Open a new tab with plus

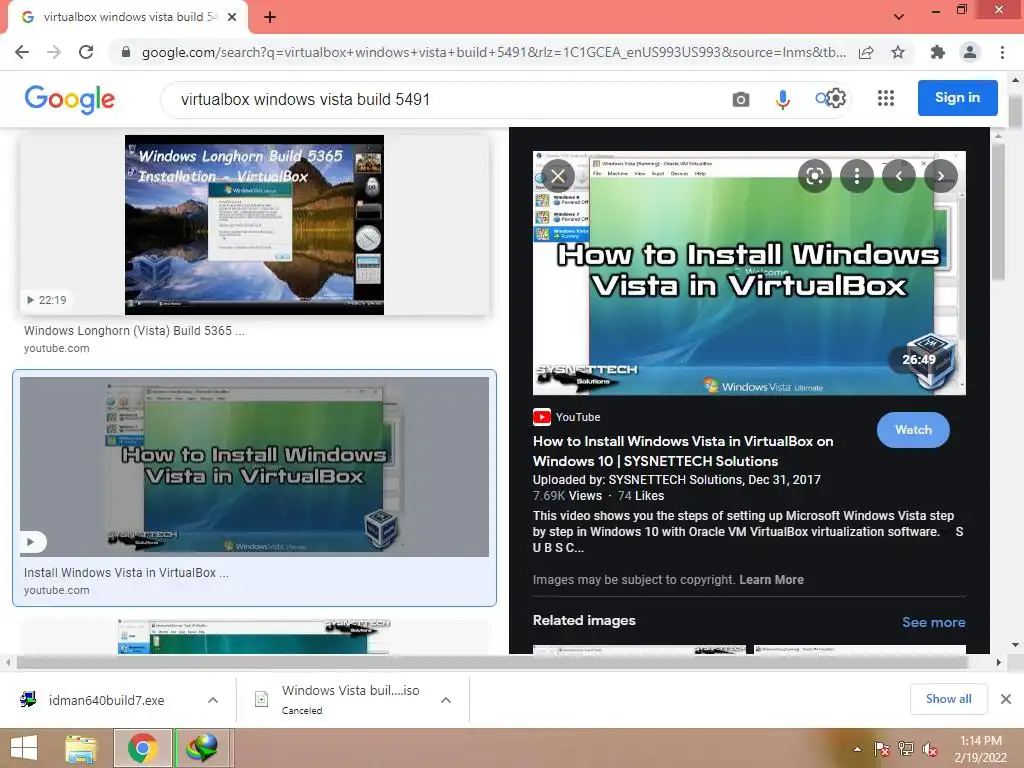(x=270, y=17)
